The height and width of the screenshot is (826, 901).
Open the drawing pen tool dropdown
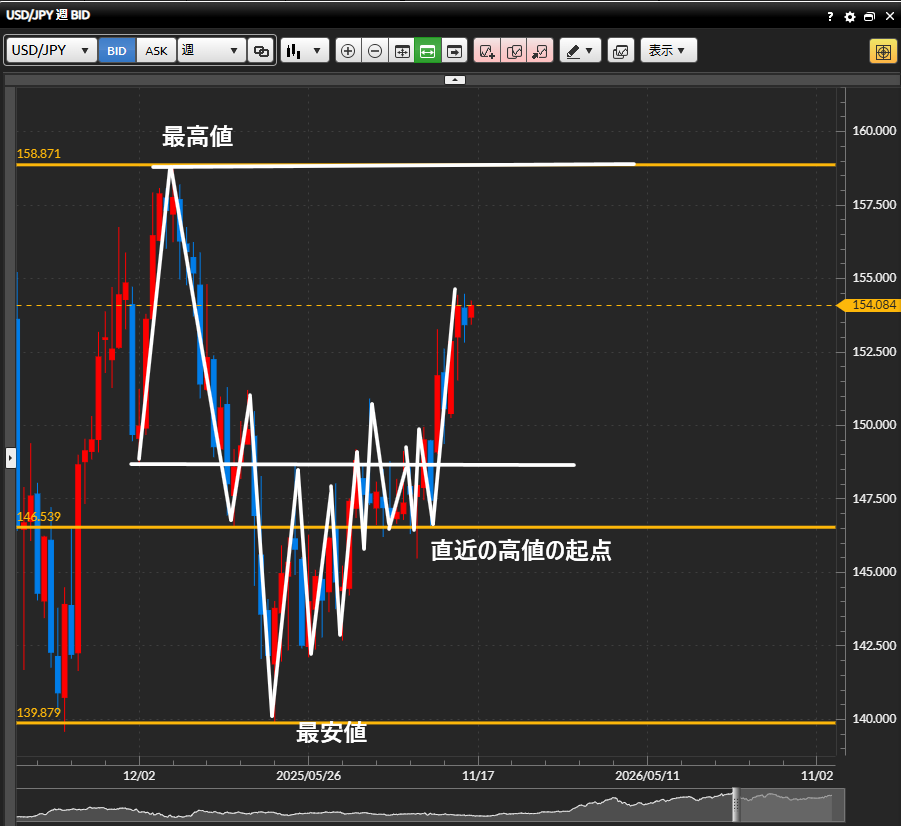coord(579,51)
